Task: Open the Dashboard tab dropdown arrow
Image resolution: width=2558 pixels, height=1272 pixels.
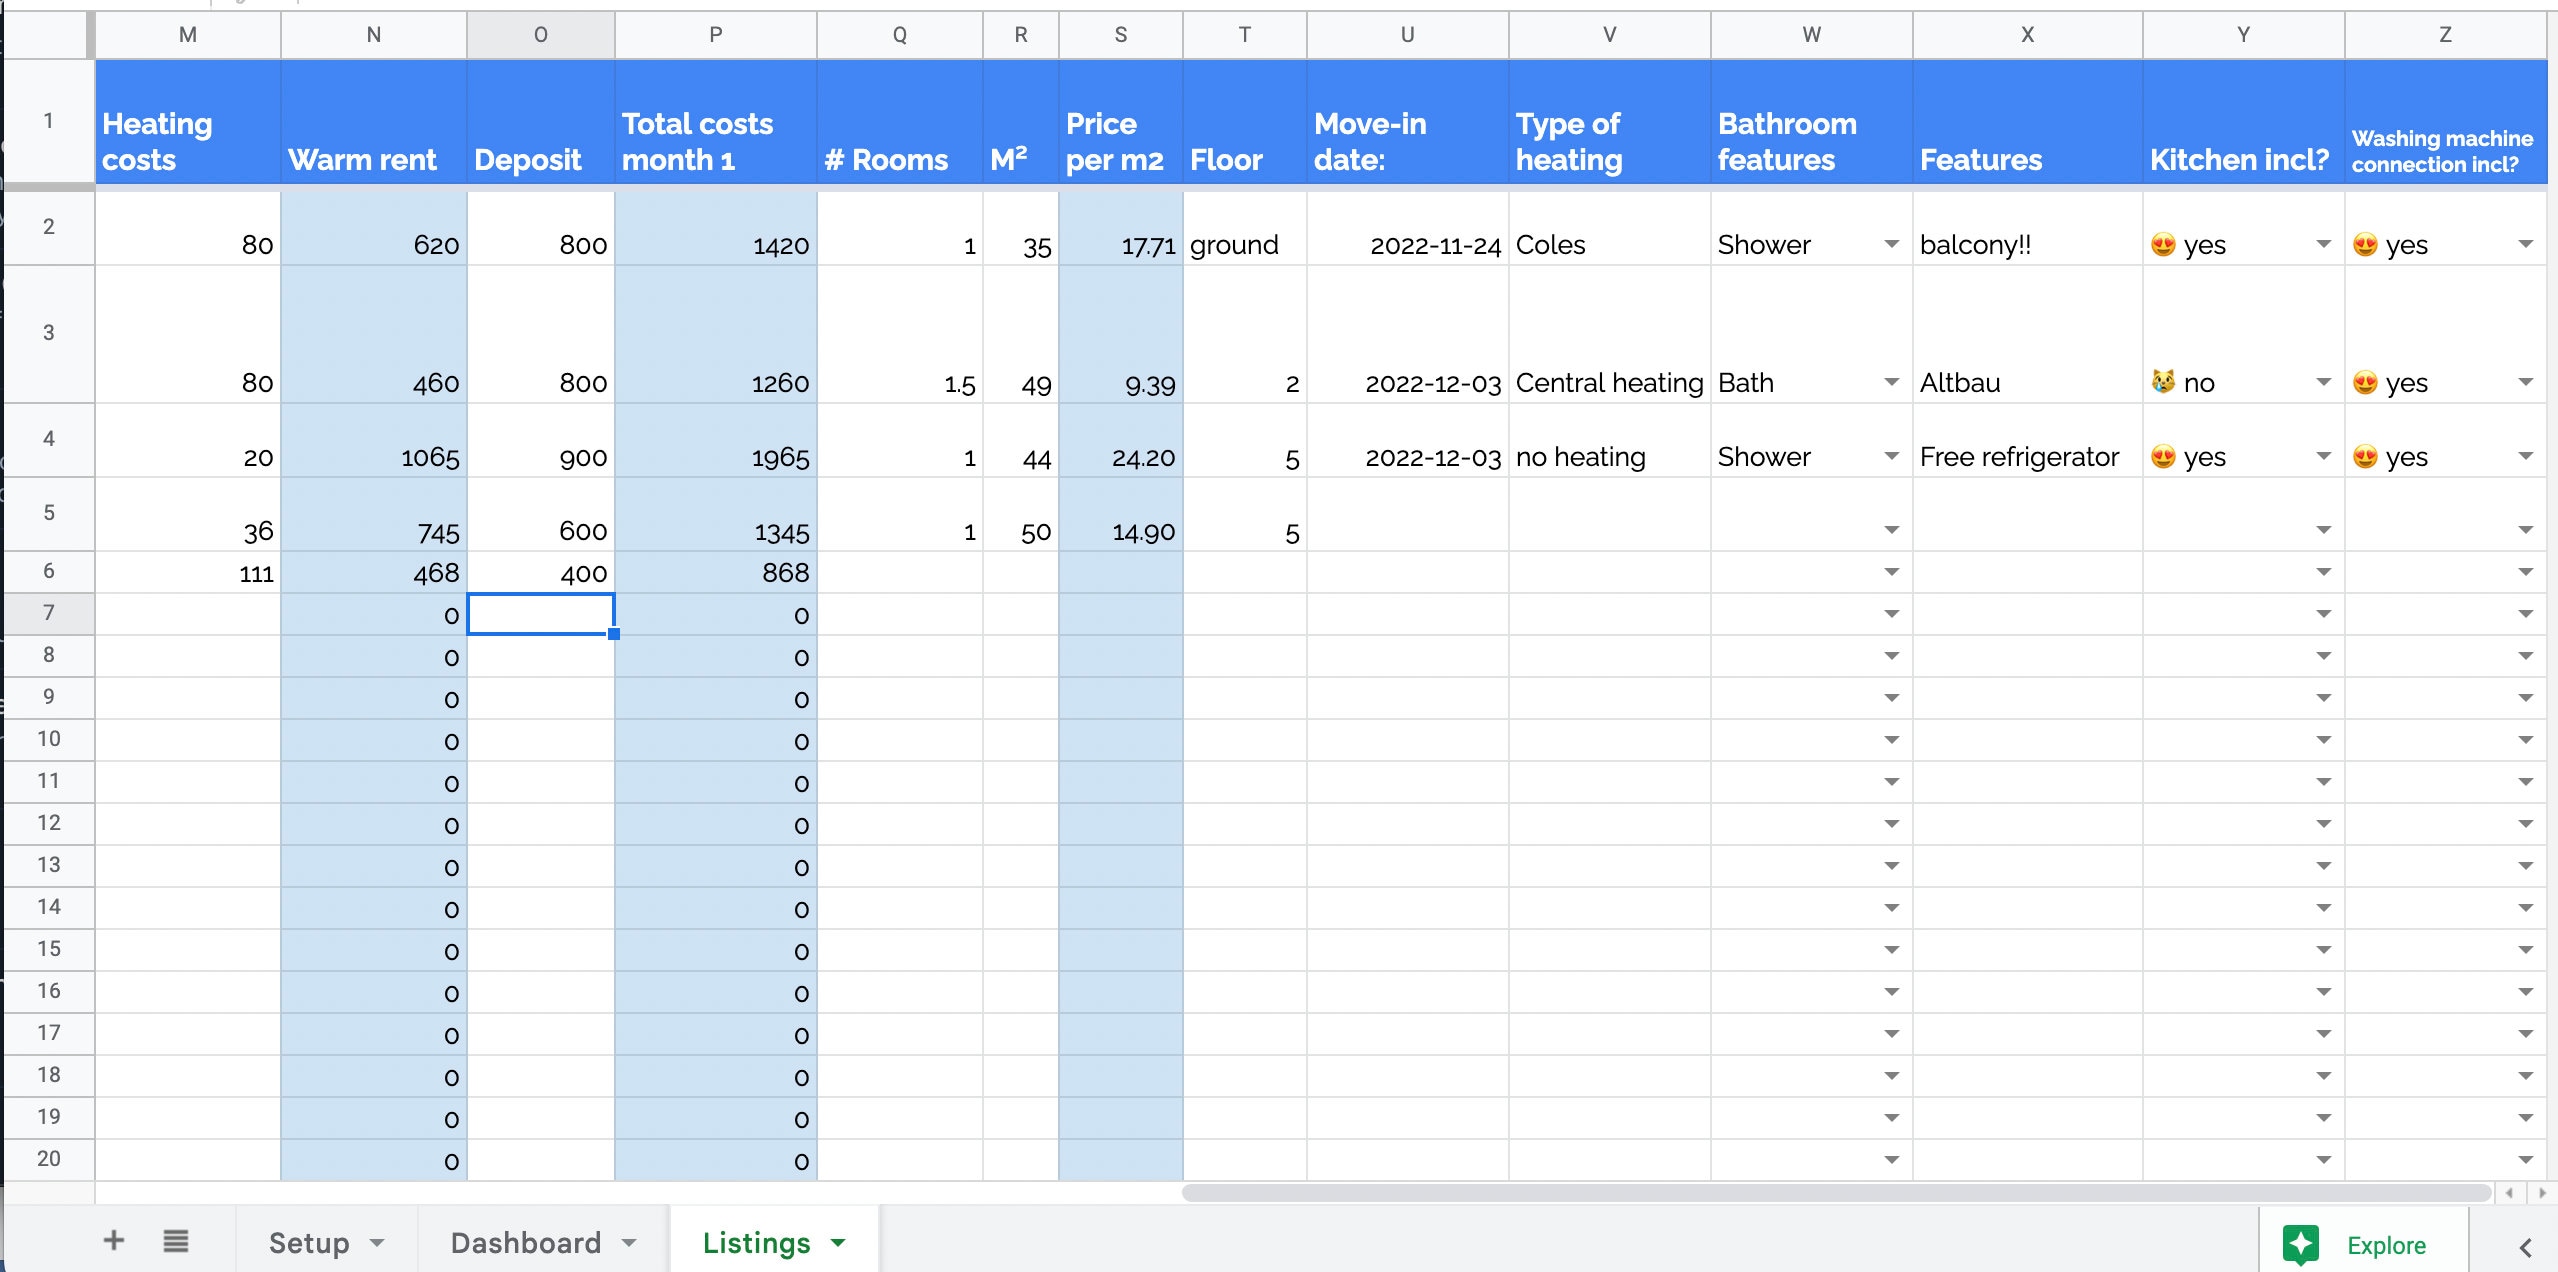Action: pos(629,1243)
